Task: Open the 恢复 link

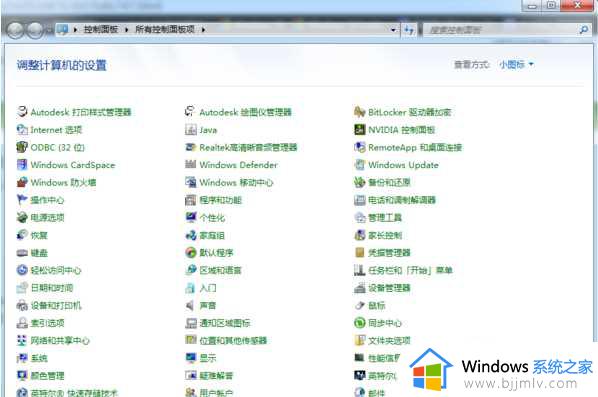Action: coord(39,235)
